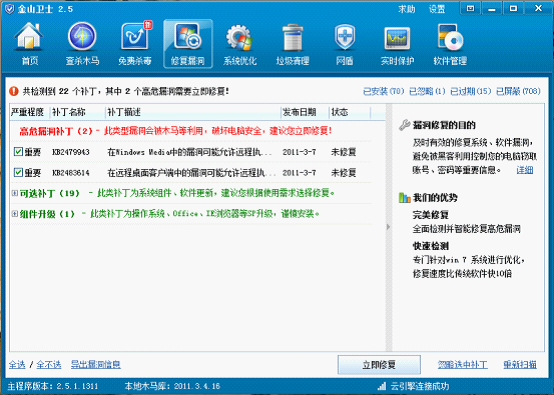Minimize the 金山卫士 window
The image size is (554, 395).
coord(491,8)
